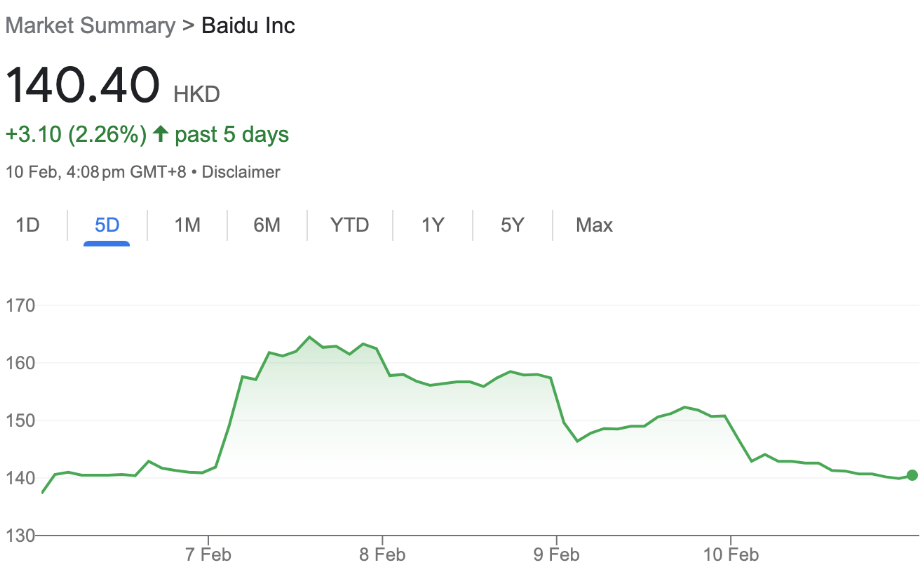This screenshot has width=924, height=566.
Task: Open the Disclaimer link
Action: point(240,172)
